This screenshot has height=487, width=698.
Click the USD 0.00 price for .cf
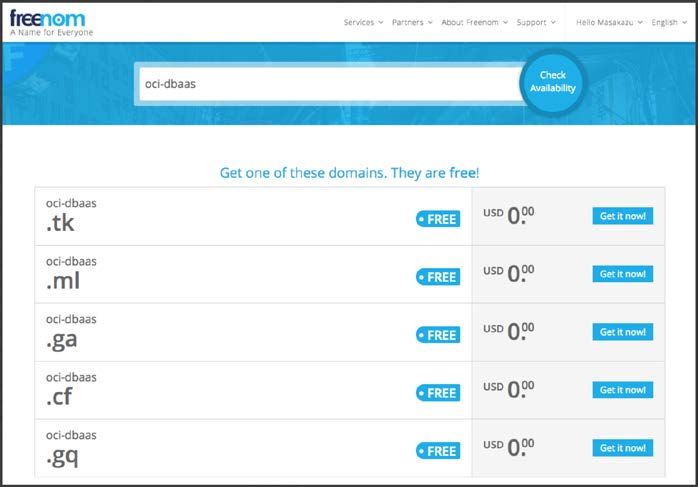tap(509, 390)
